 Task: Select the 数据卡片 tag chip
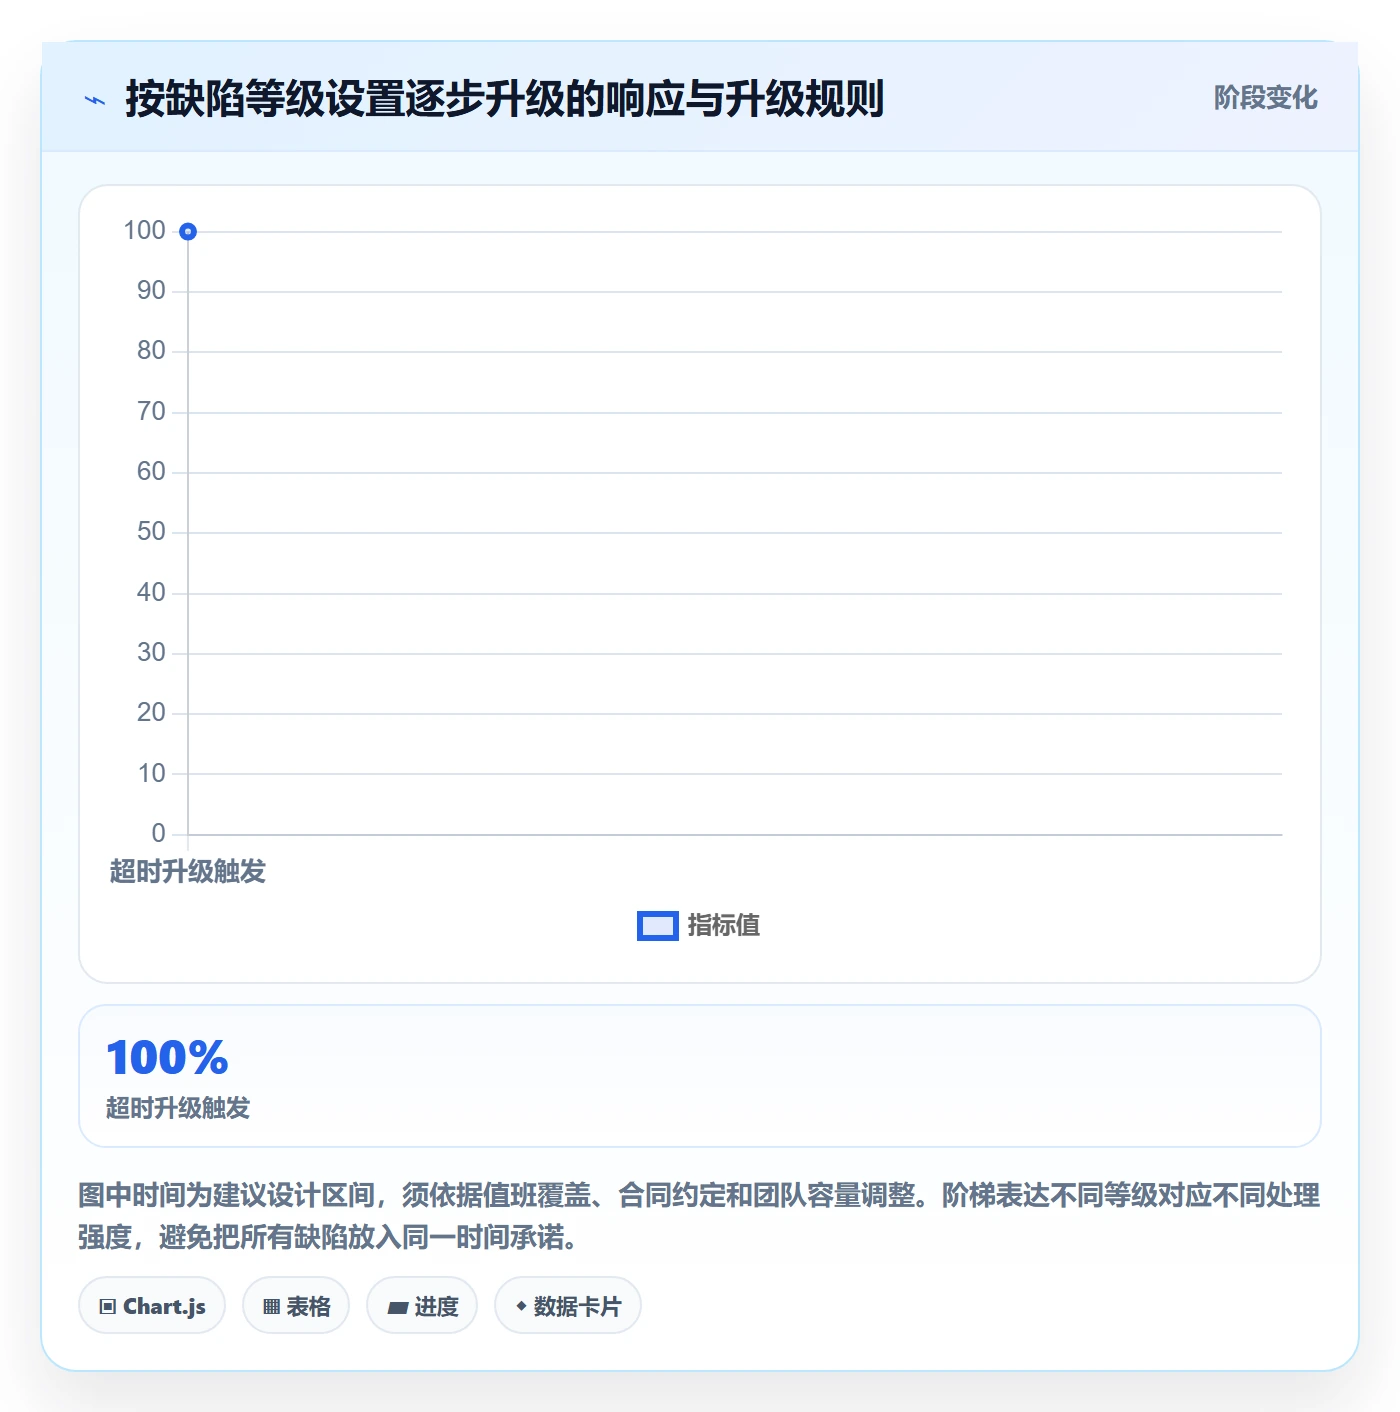[568, 1306]
